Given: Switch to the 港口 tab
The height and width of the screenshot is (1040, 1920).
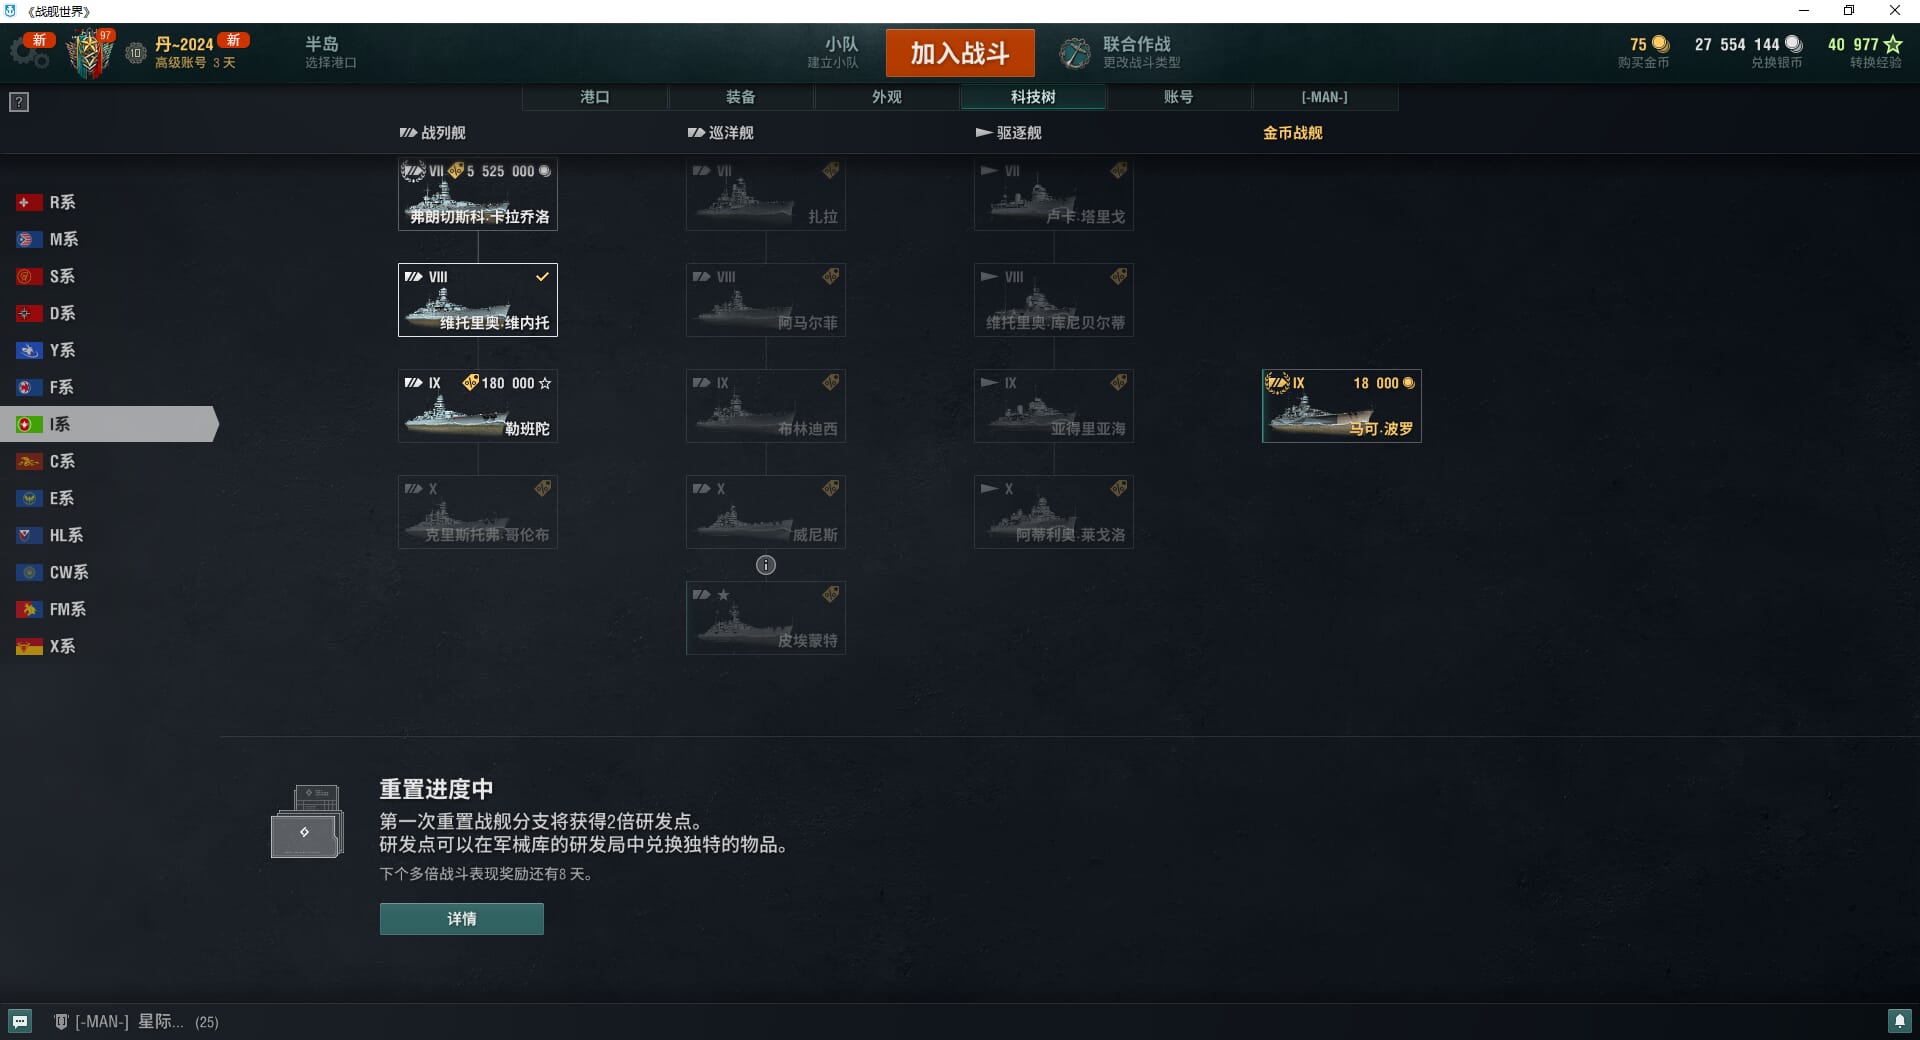Looking at the screenshot, I should (595, 97).
